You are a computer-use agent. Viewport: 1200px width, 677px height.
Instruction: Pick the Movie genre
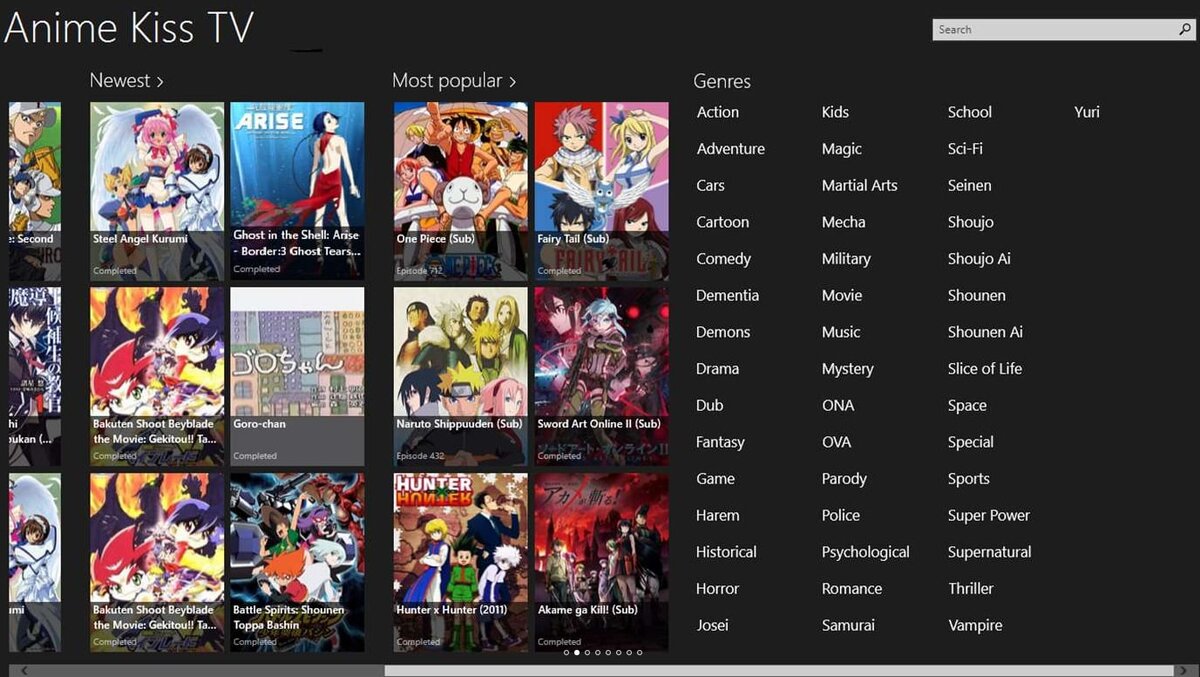[842, 295]
